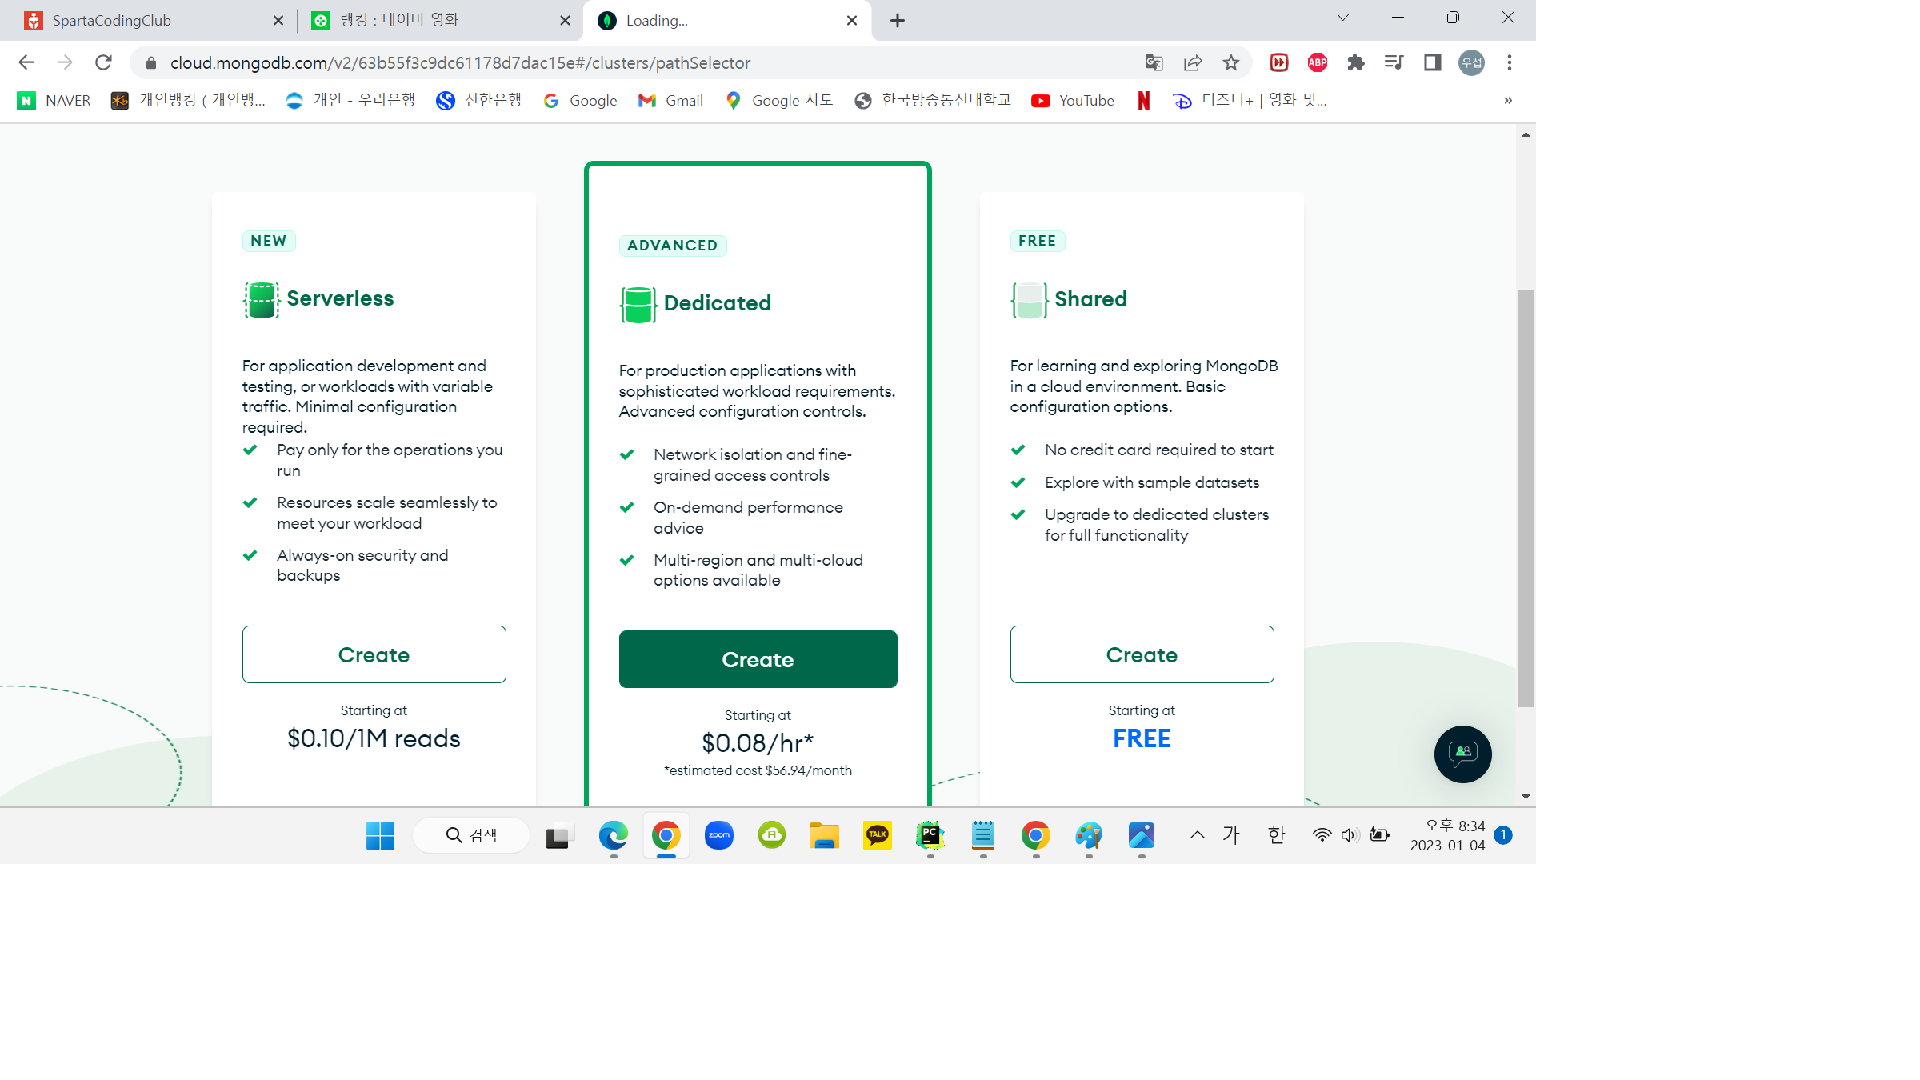Close the SpartaCodingClub tab
Image resolution: width=1920 pixels, height=1080 pixels.
pos(278,20)
